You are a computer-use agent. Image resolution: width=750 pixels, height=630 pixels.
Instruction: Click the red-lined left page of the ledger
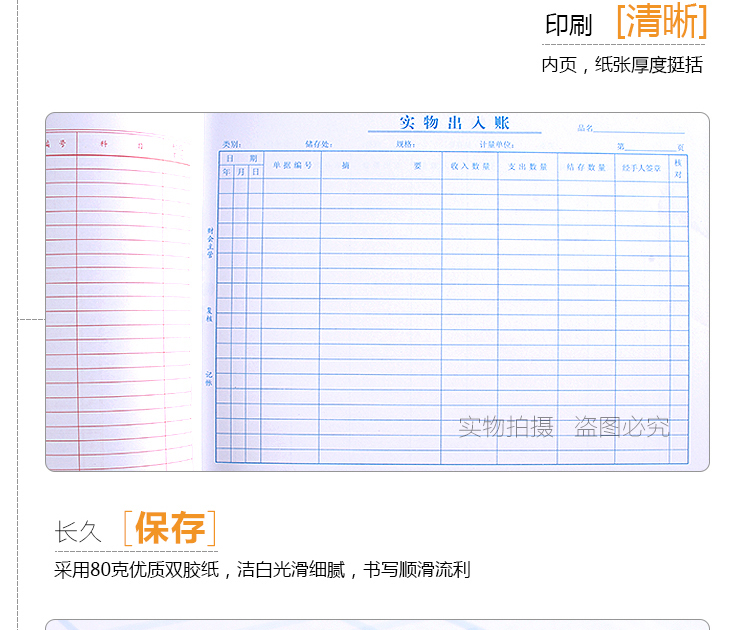click(122, 300)
